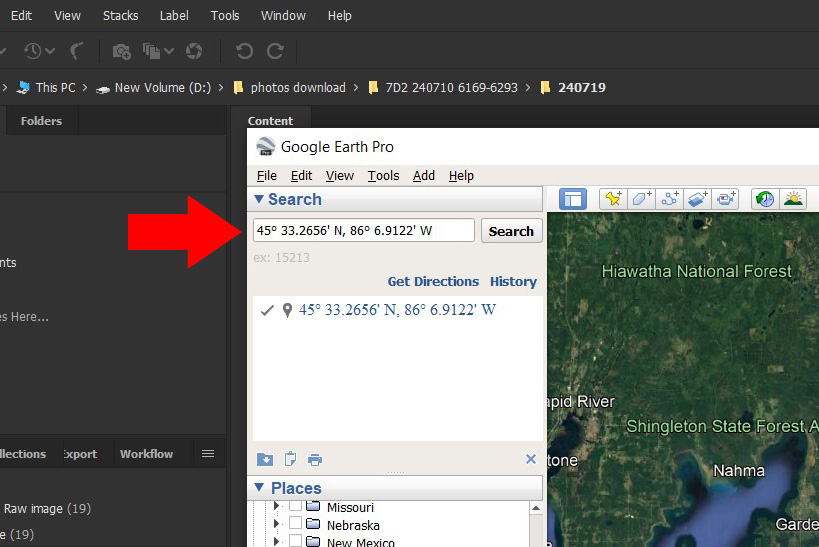Click the coordinates search input field
The width and height of the screenshot is (819, 547).
pyautogui.click(x=364, y=230)
